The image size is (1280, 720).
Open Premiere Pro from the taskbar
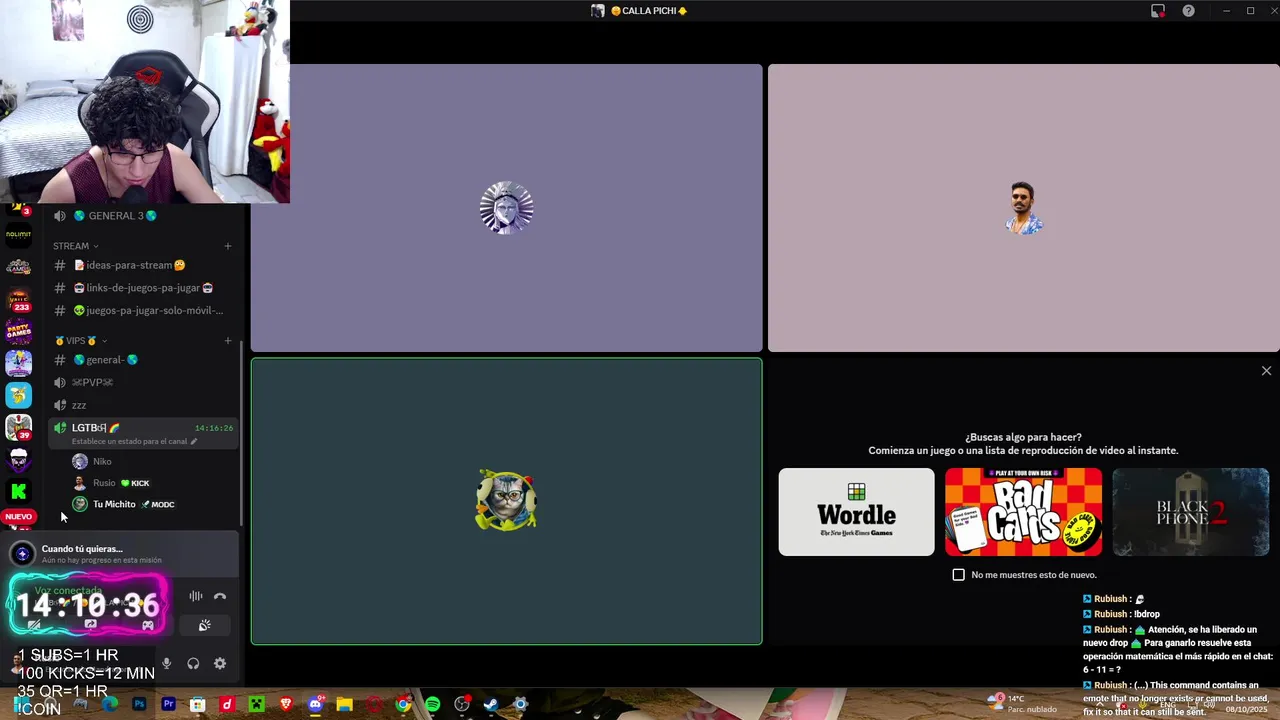point(168,704)
